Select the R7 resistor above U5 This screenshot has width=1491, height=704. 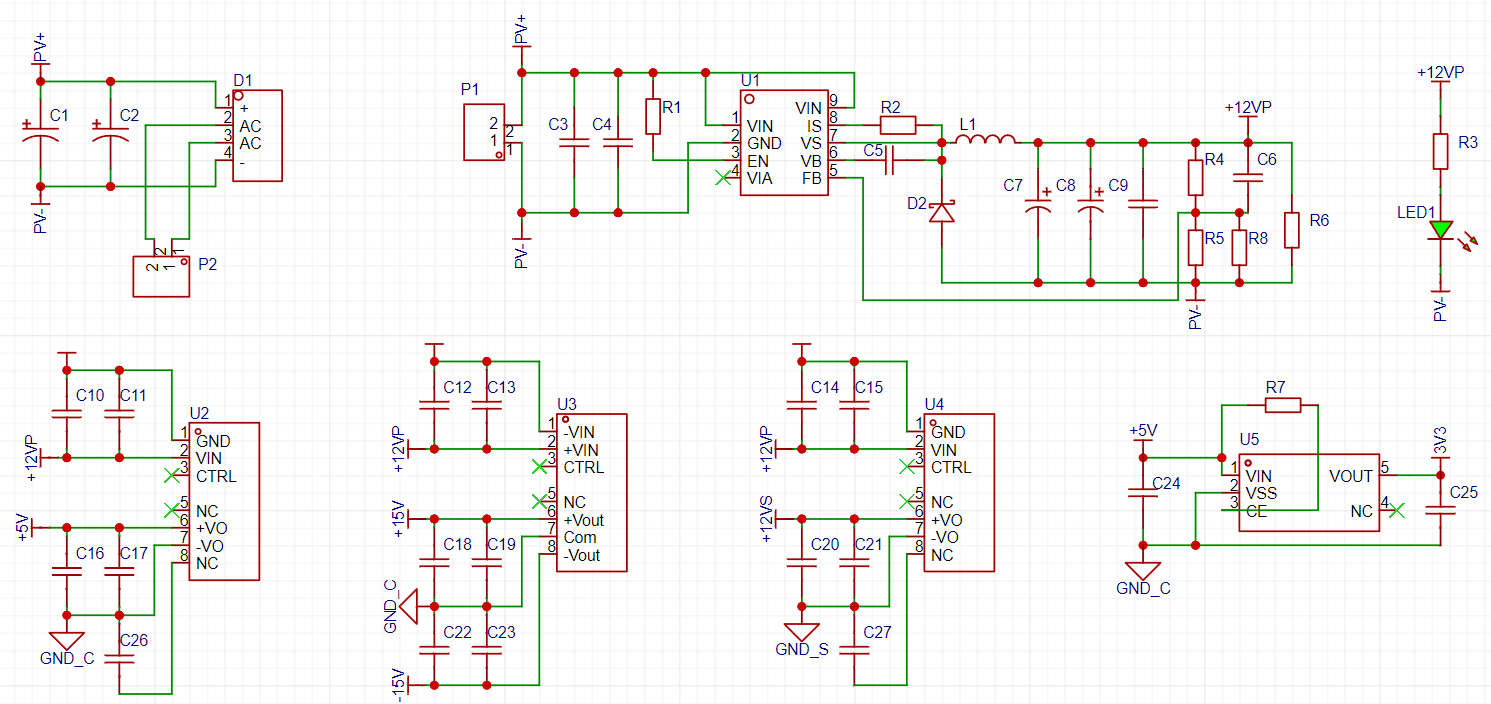pyautogui.click(x=1283, y=405)
